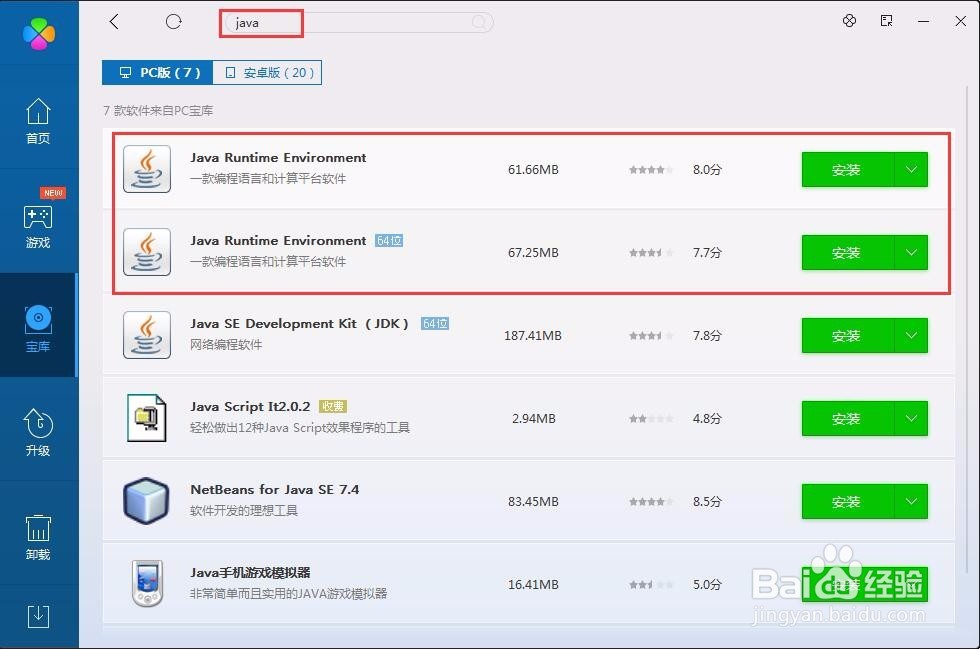Screen dimensions: 980x649
Task: Expand install options for 67.25MB Java Runtime
Action: (911, 253)
